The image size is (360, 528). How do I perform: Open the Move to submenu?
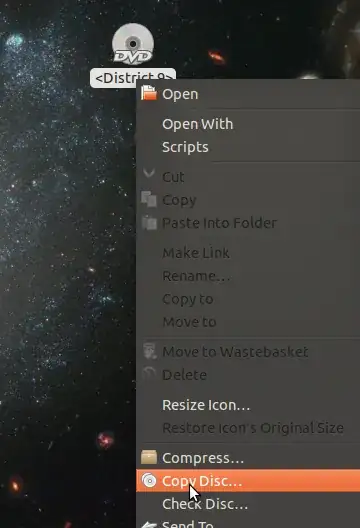pos(248,322)
